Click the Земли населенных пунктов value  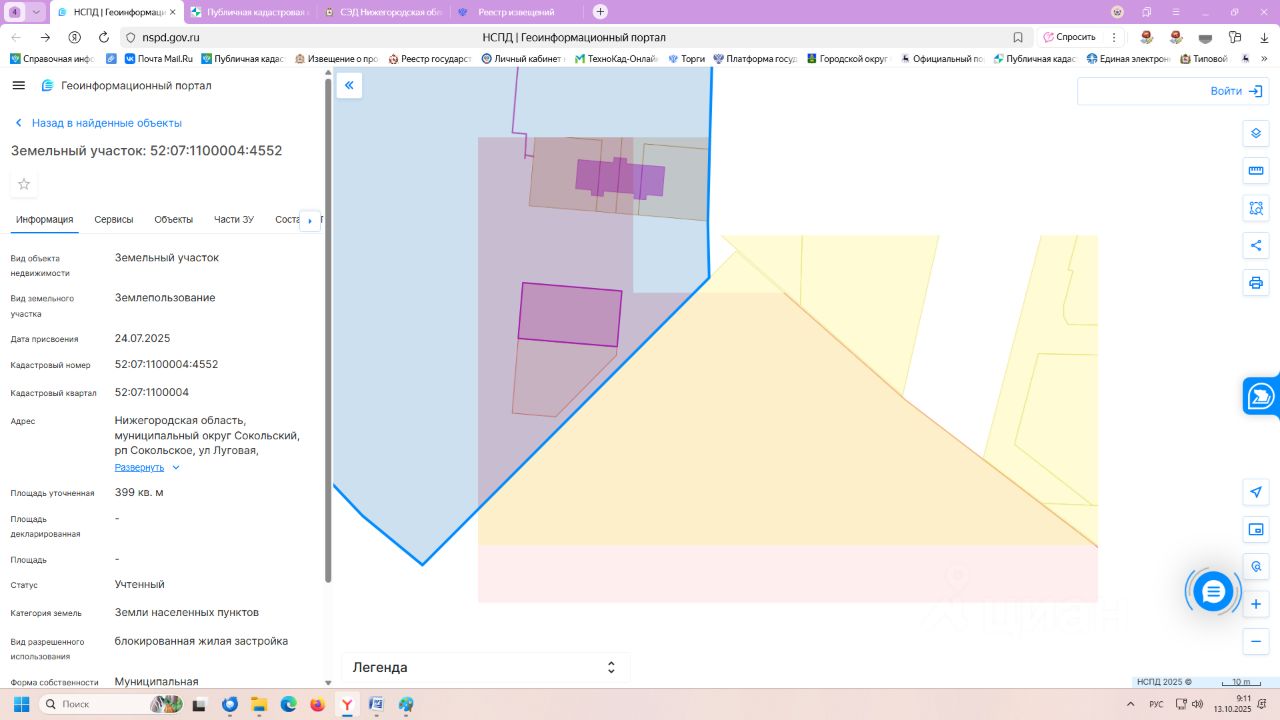[x=187, y=612]
